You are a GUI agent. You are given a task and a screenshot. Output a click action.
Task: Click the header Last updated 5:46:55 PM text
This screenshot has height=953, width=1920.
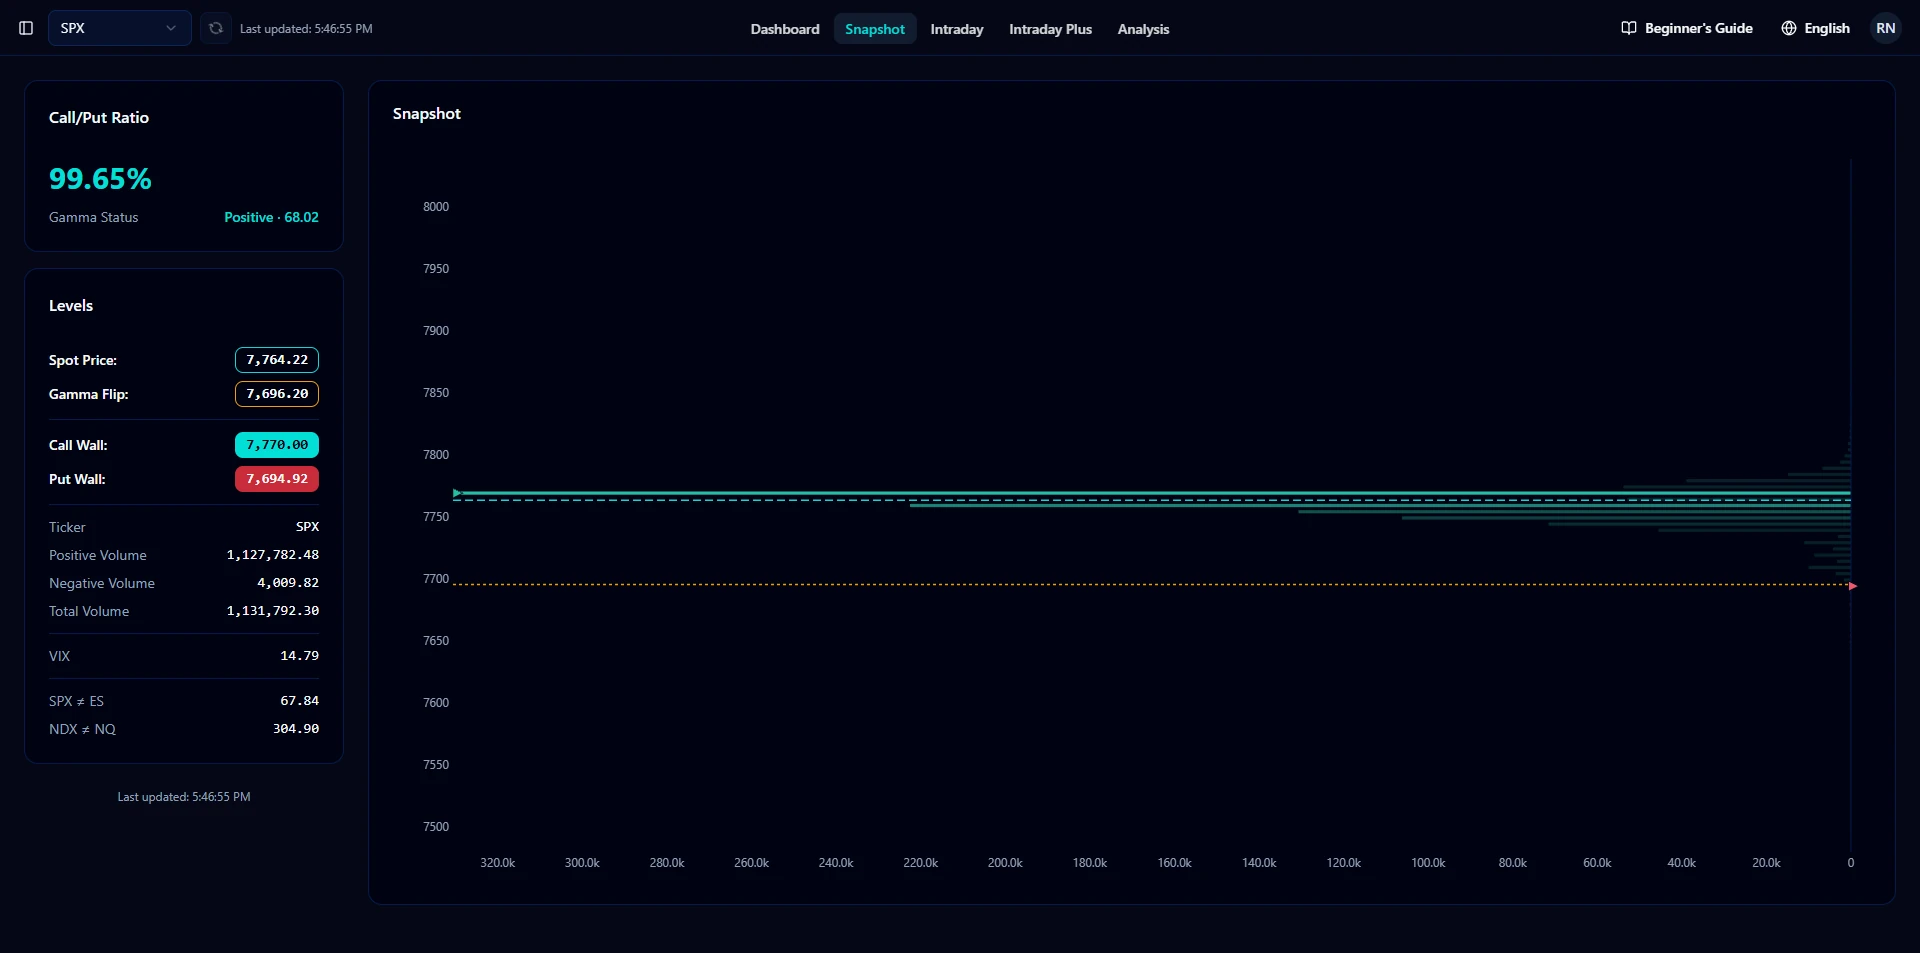(x=306, y=29)
